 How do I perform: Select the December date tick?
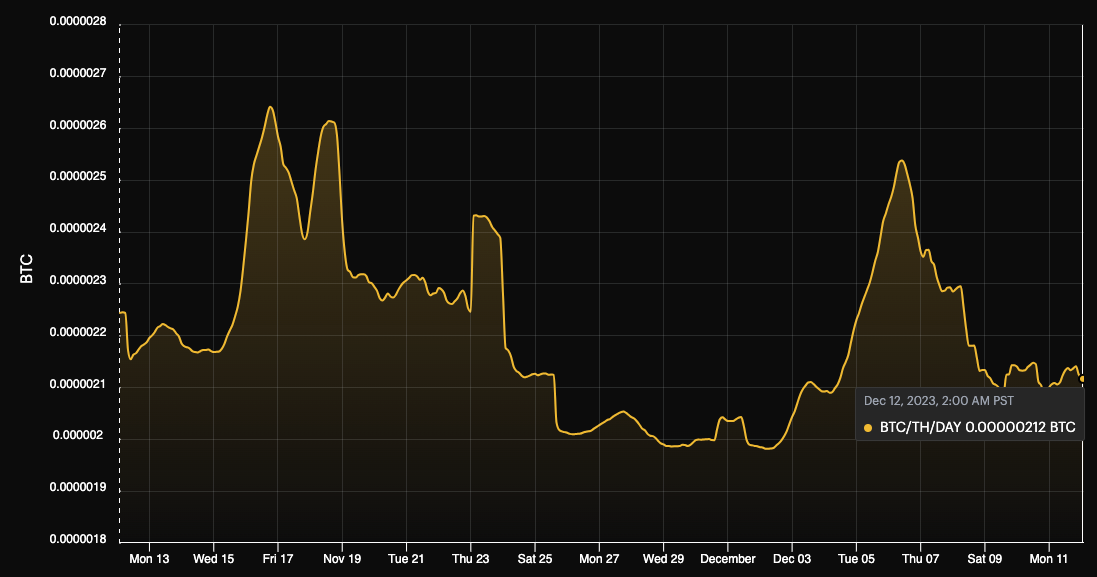pos(728,559)
